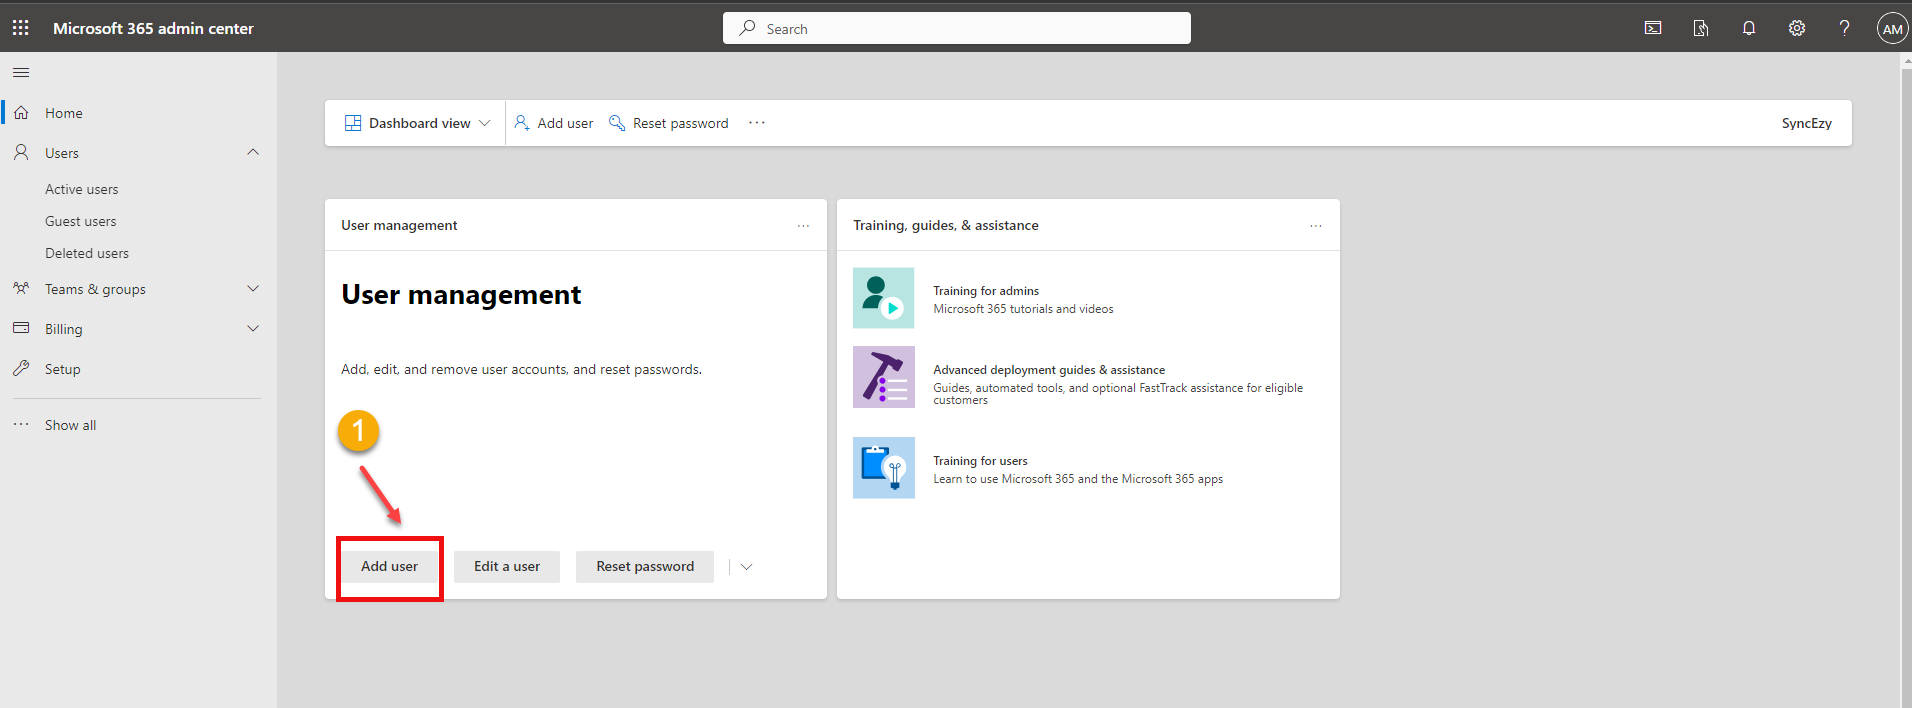Open the toolbar more actions ellipsis

point(757,122)
